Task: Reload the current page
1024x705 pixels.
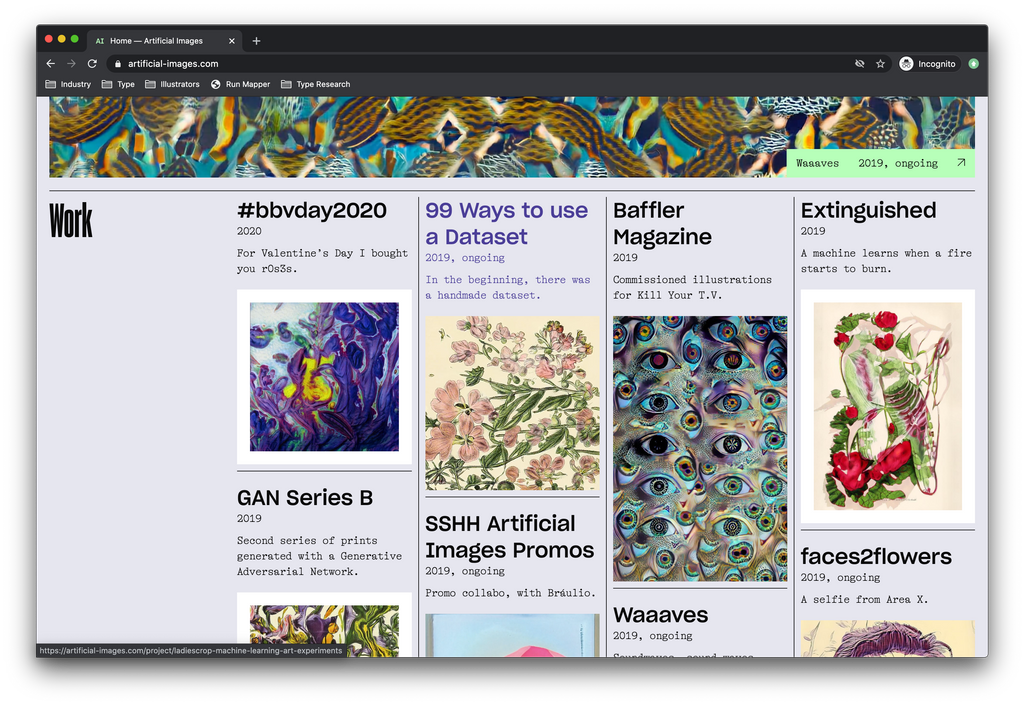Action: (x=92, y=64)
